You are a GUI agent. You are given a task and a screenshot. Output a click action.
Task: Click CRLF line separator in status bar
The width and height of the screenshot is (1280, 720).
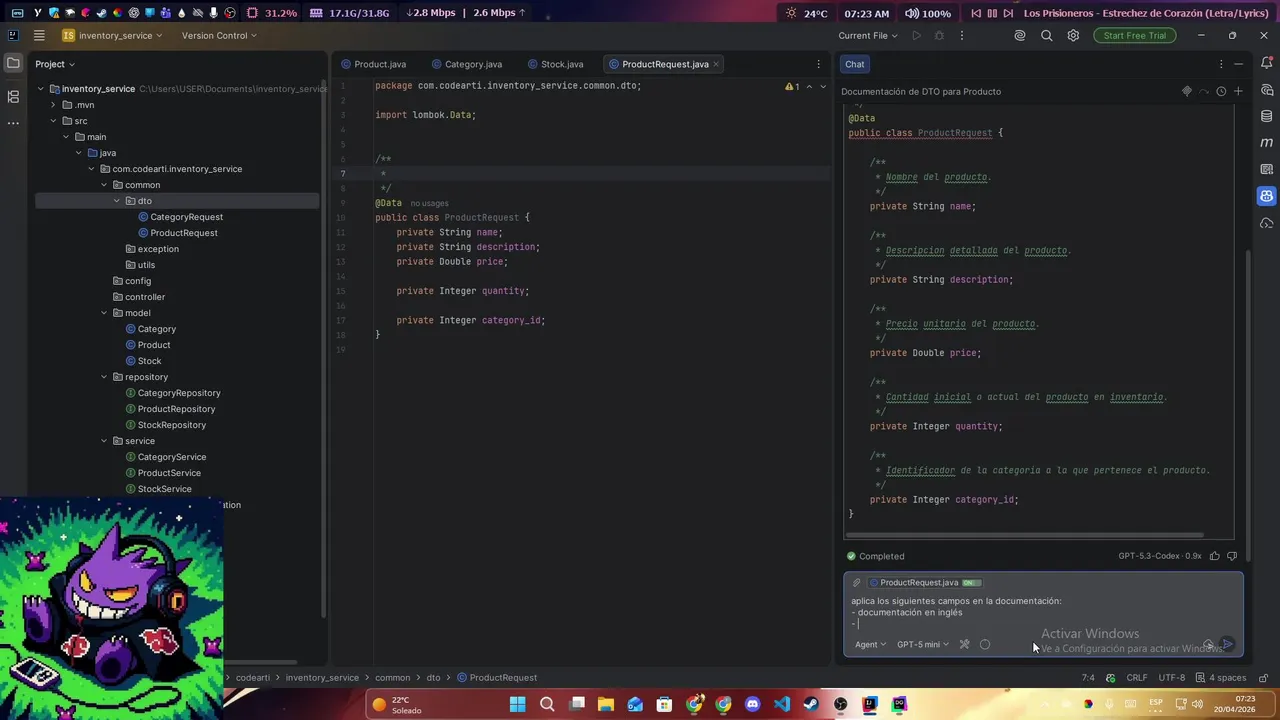1137,677
